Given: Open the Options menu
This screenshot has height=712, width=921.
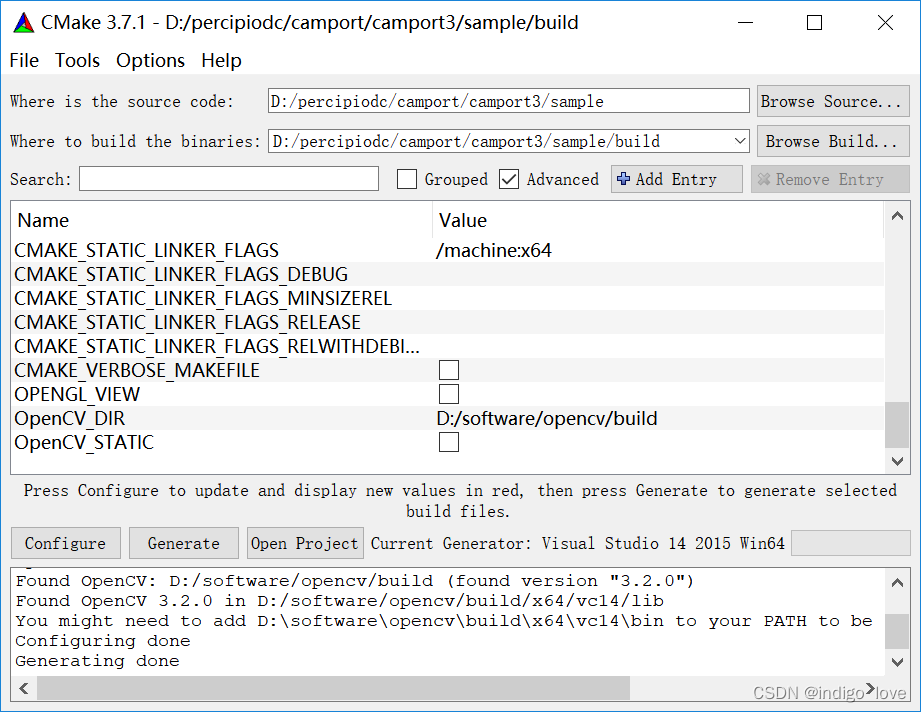Looking at the screenshot, I should click(x=150, y=61).
